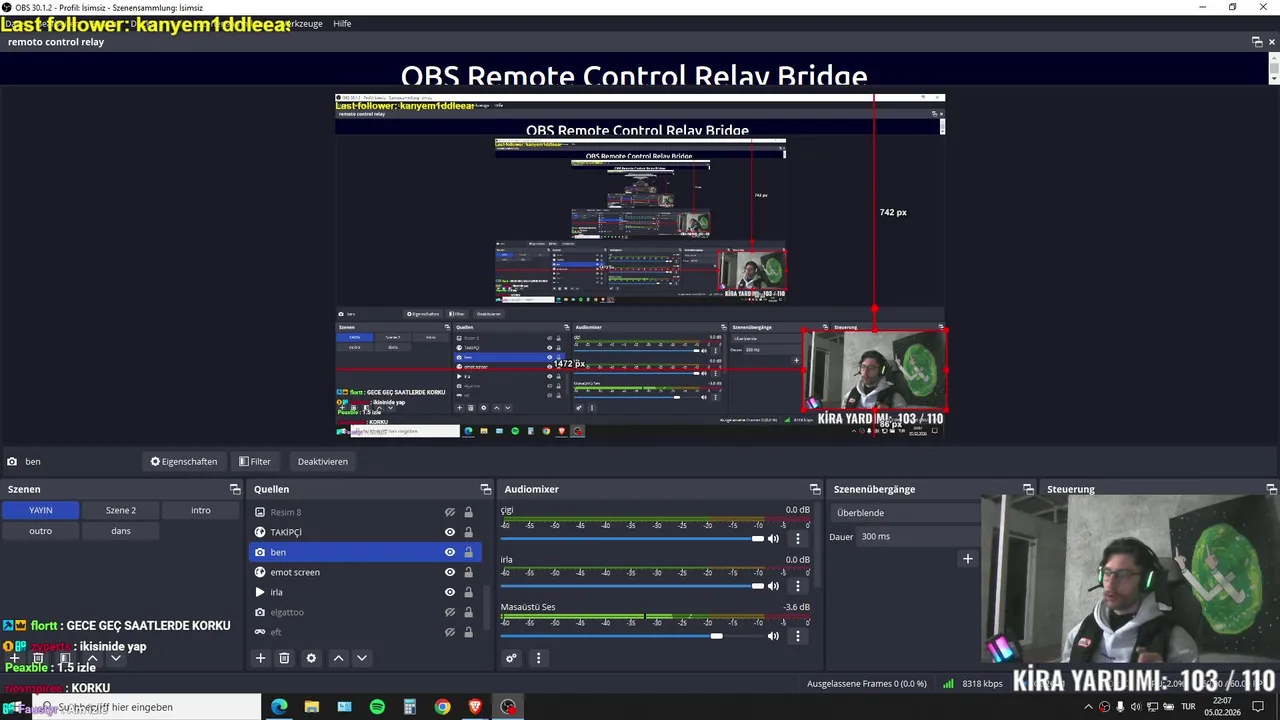This screenshot has height=720, width=1280.
Task: Remove selected source with the Quellen trash icon
Action: pos(284,658)
